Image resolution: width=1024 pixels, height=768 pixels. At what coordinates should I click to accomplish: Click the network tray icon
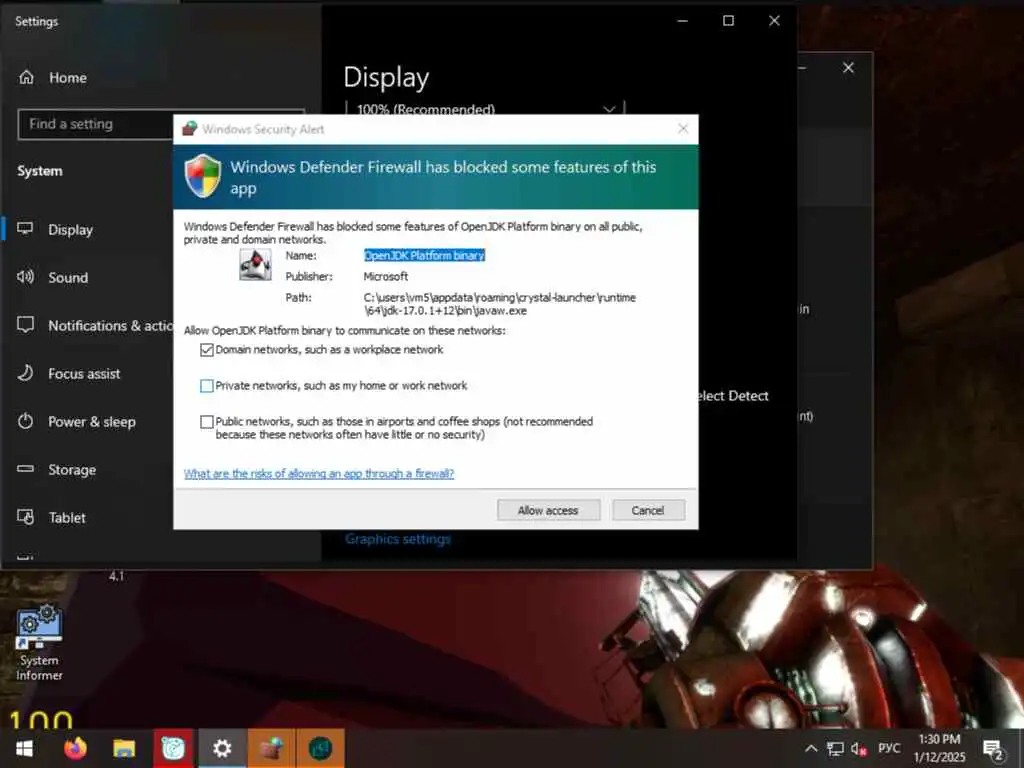click(835, 748)
